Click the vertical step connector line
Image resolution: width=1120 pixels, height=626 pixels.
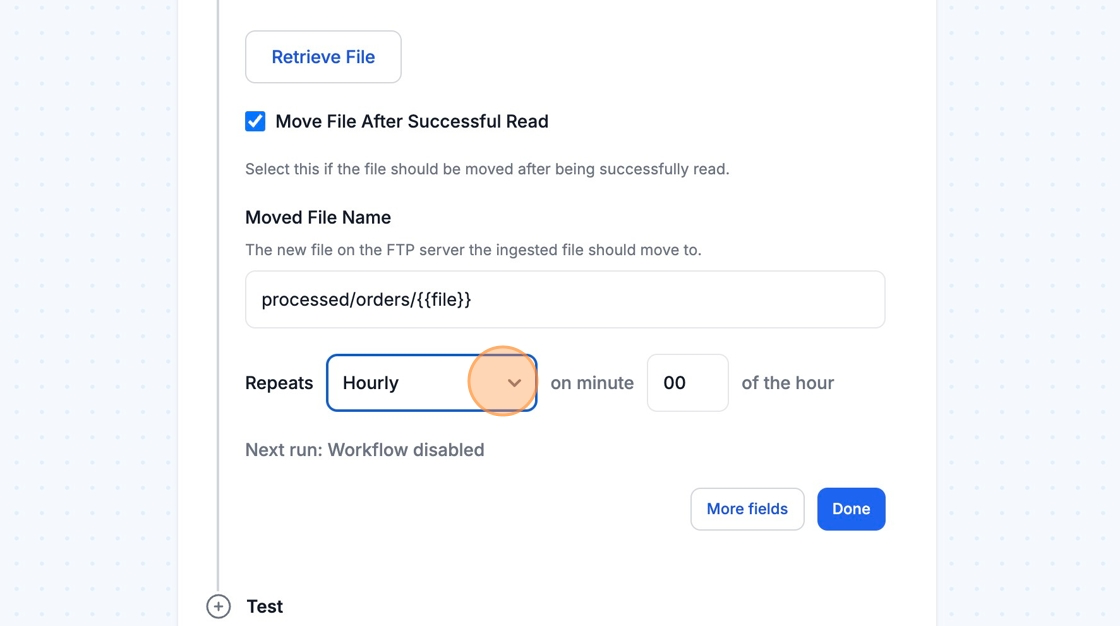point(218,300)
